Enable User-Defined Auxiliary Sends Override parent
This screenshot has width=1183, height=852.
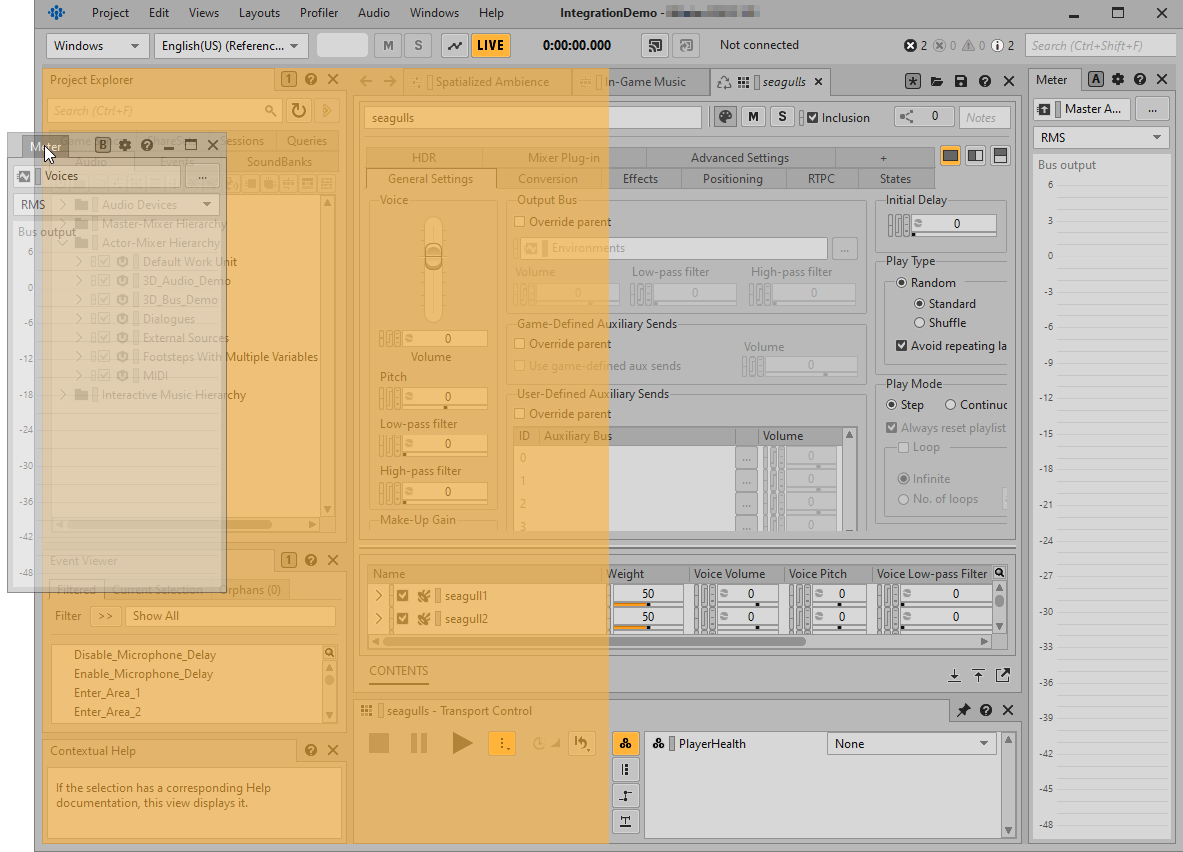tap(519, 414)
